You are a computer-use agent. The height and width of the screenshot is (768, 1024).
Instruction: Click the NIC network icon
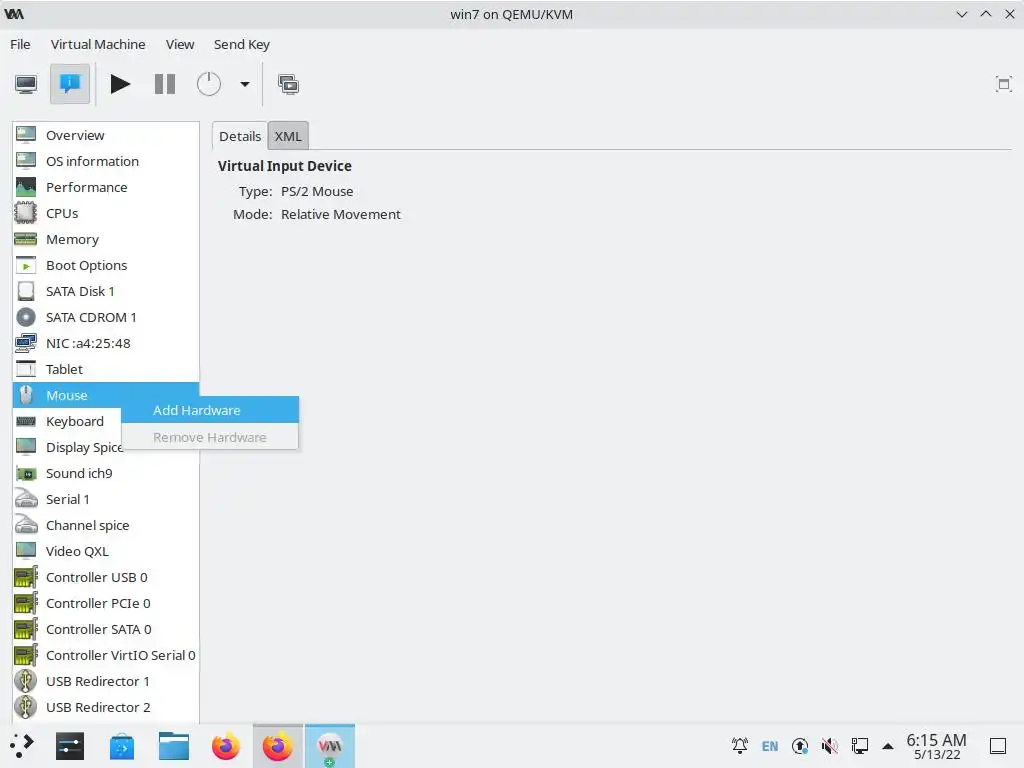(x=25, y=343)
